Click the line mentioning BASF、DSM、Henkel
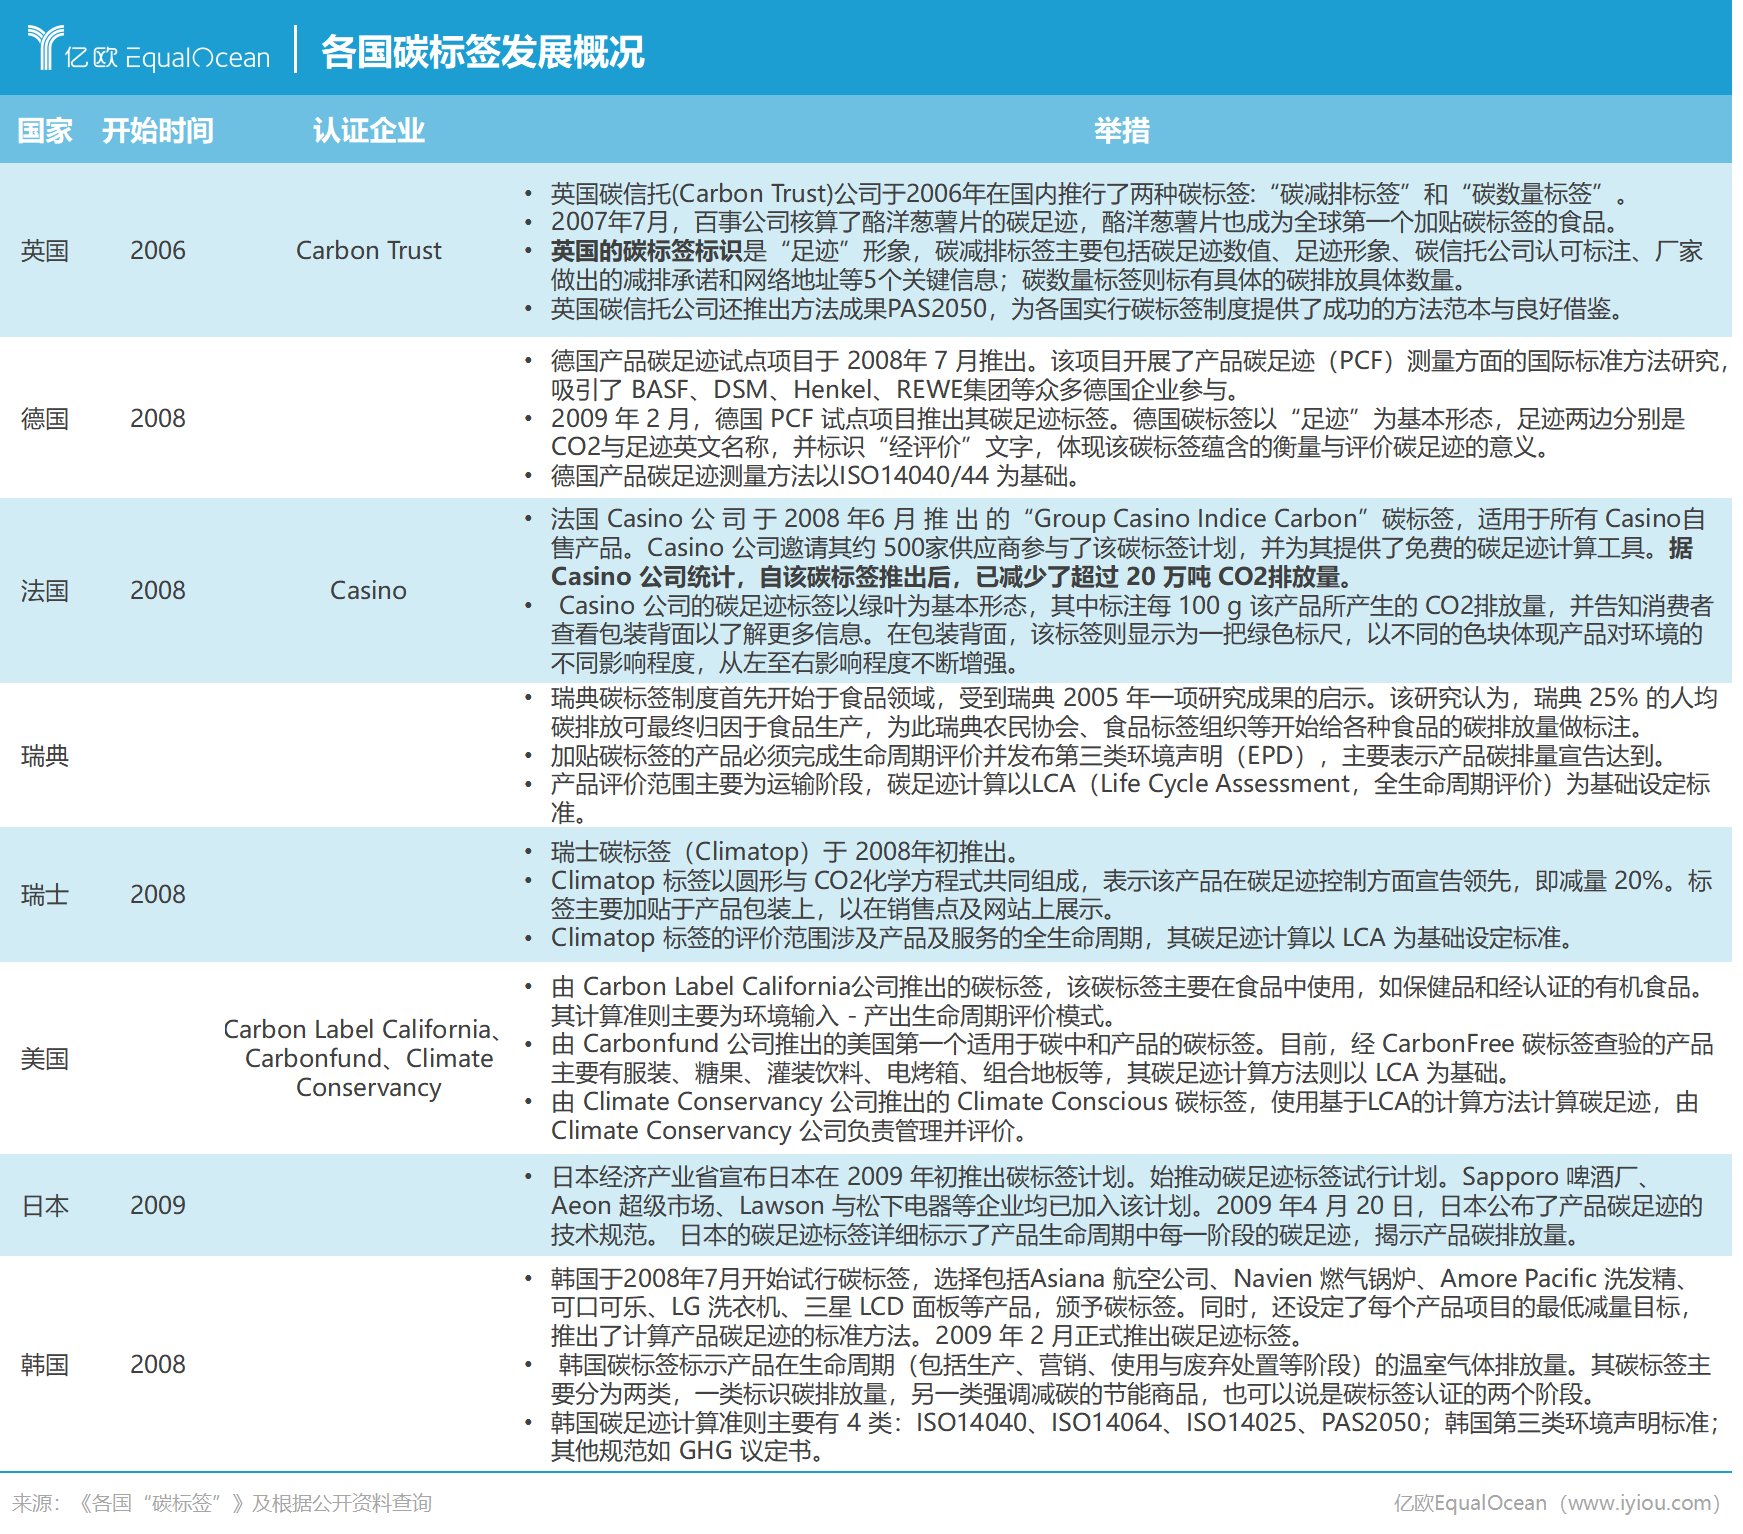The image size is (1743, 1534). (x=896, y=389)
